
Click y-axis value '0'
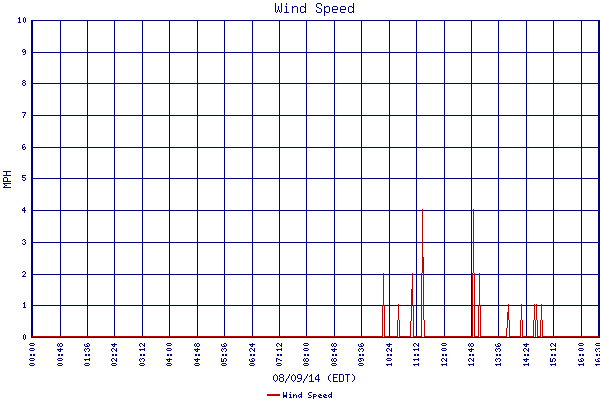[x=24, y=337]
